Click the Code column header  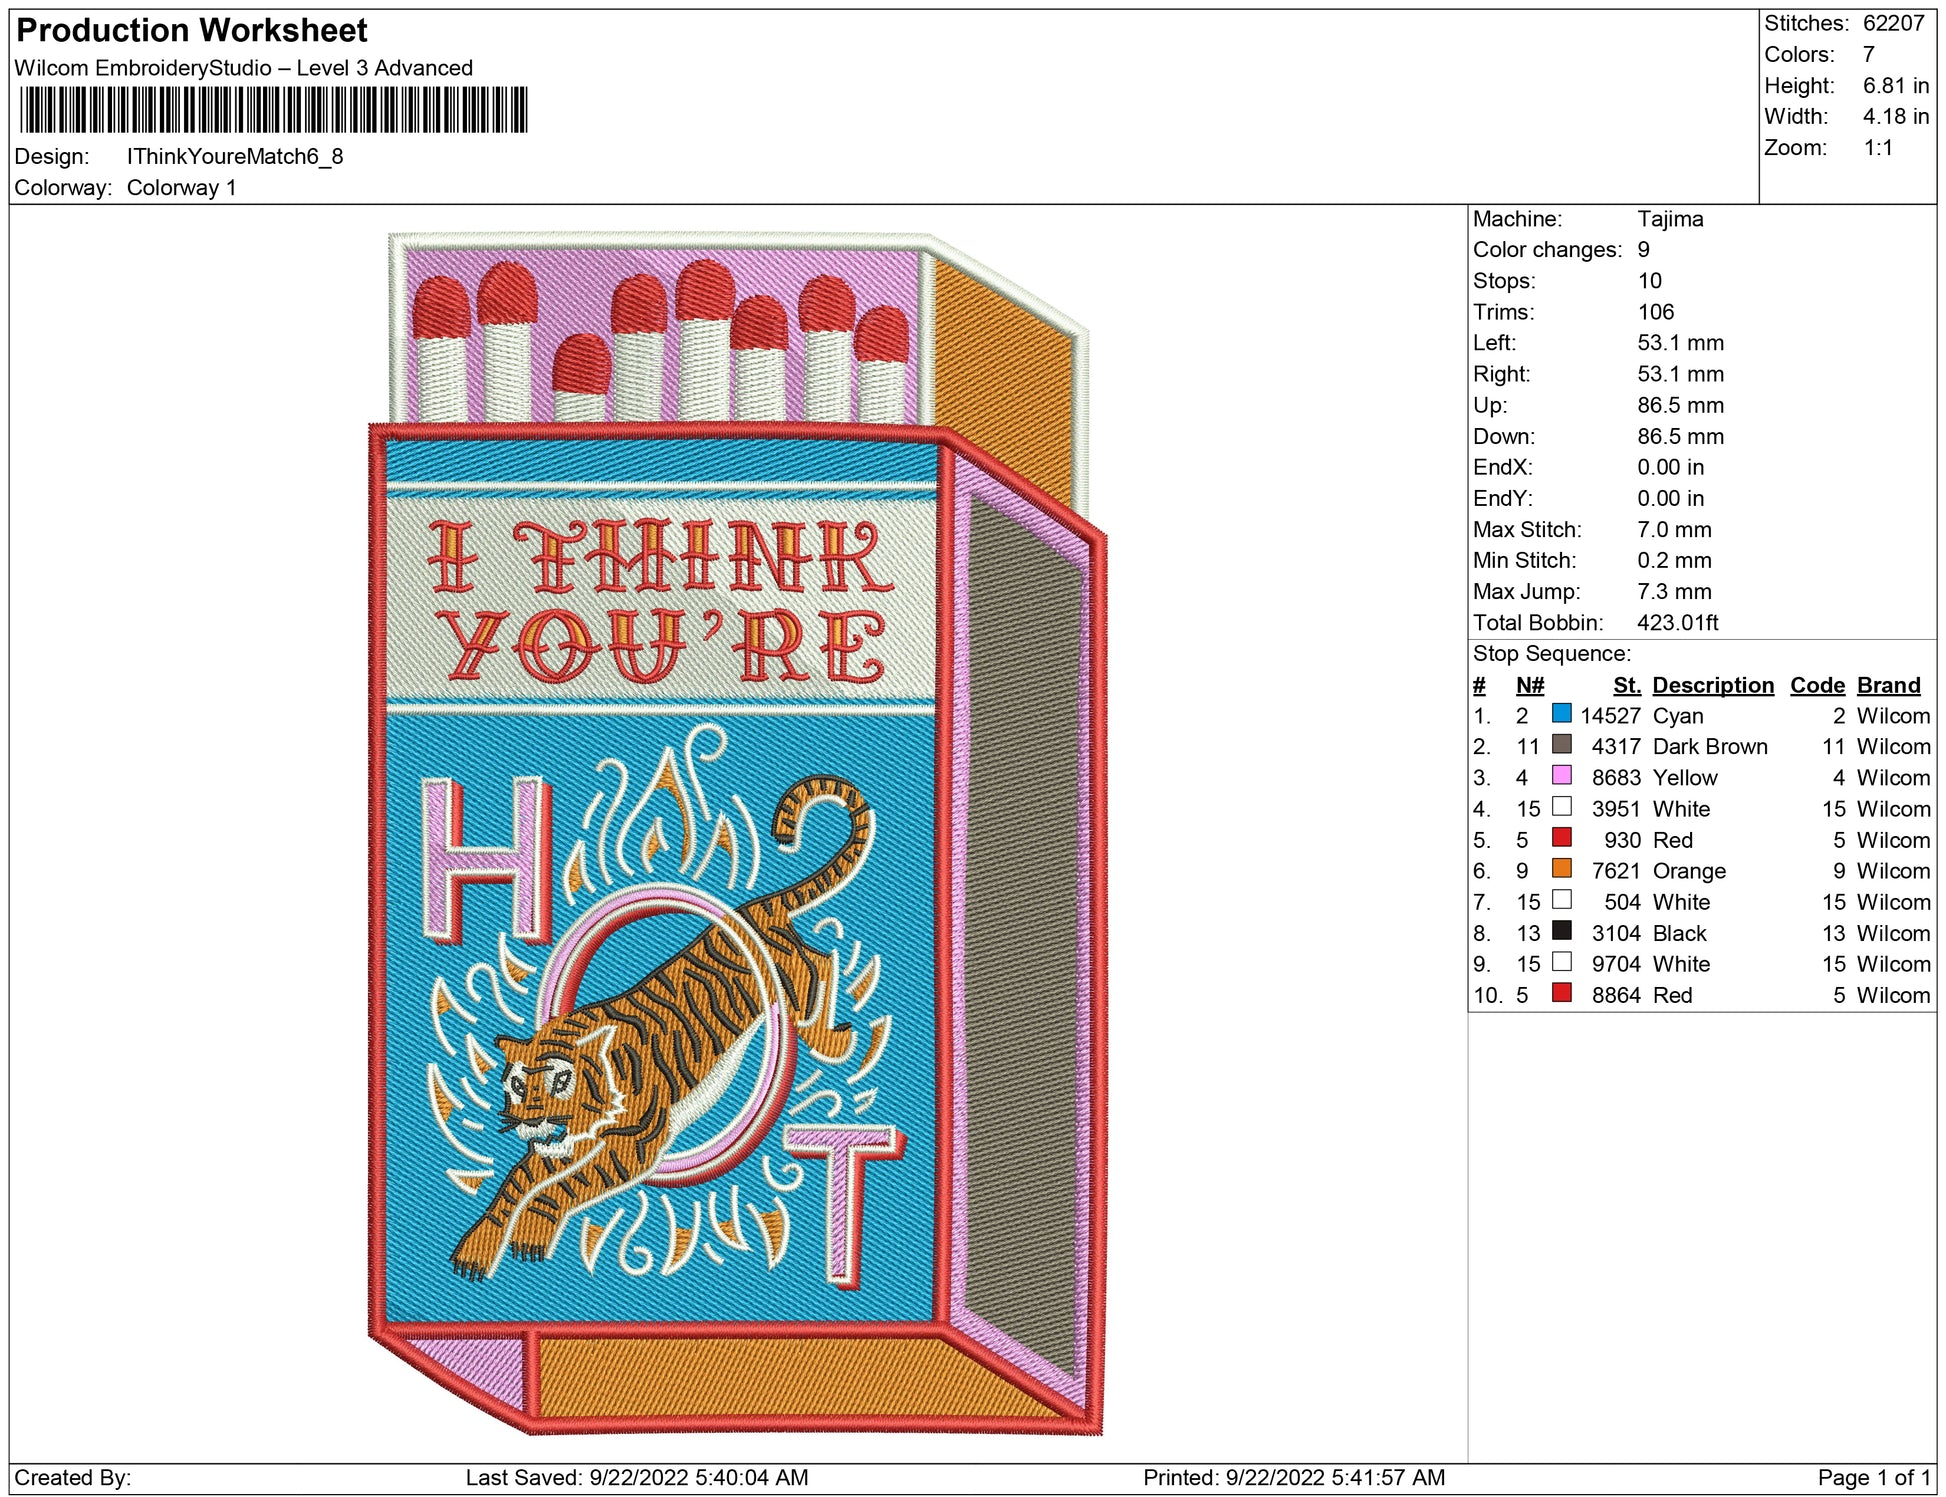click(1816, 685)
